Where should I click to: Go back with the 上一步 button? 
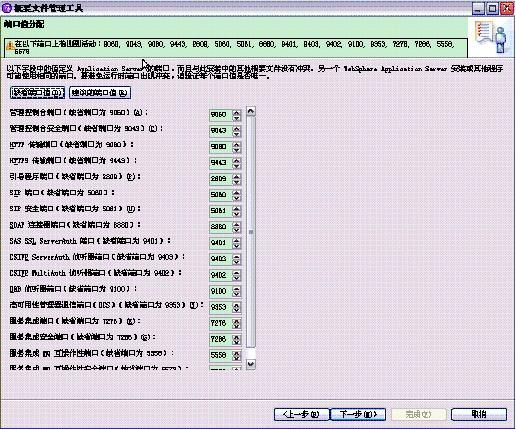point(301,414)
